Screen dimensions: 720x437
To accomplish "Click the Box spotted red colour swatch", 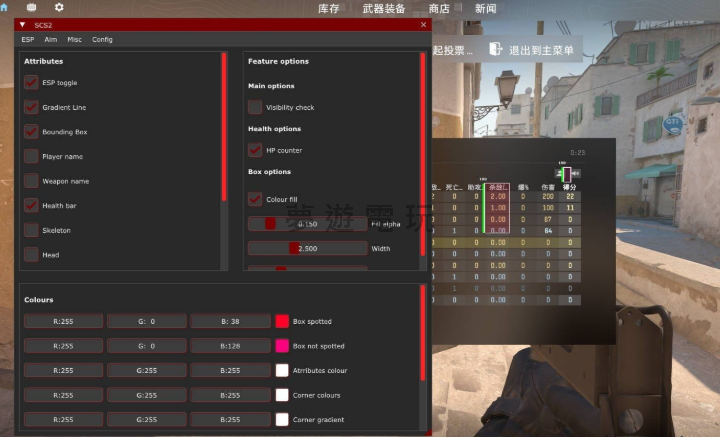I will point(282,321).
